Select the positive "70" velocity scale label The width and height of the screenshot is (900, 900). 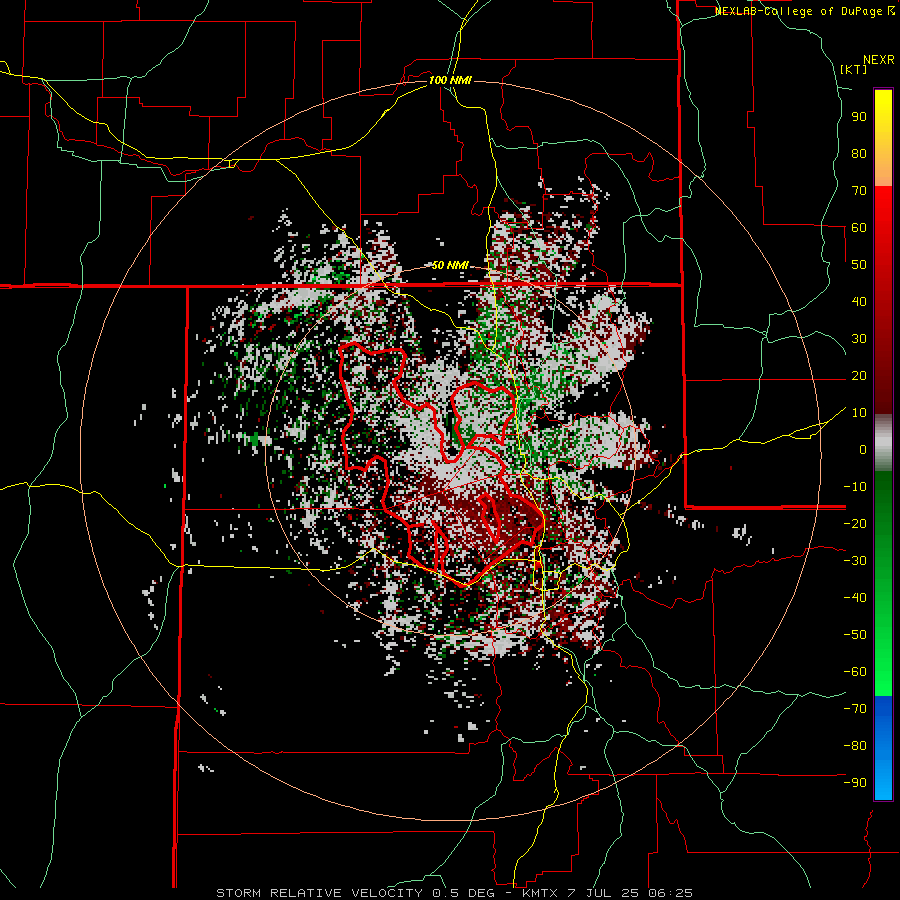[x=859, y=191]
